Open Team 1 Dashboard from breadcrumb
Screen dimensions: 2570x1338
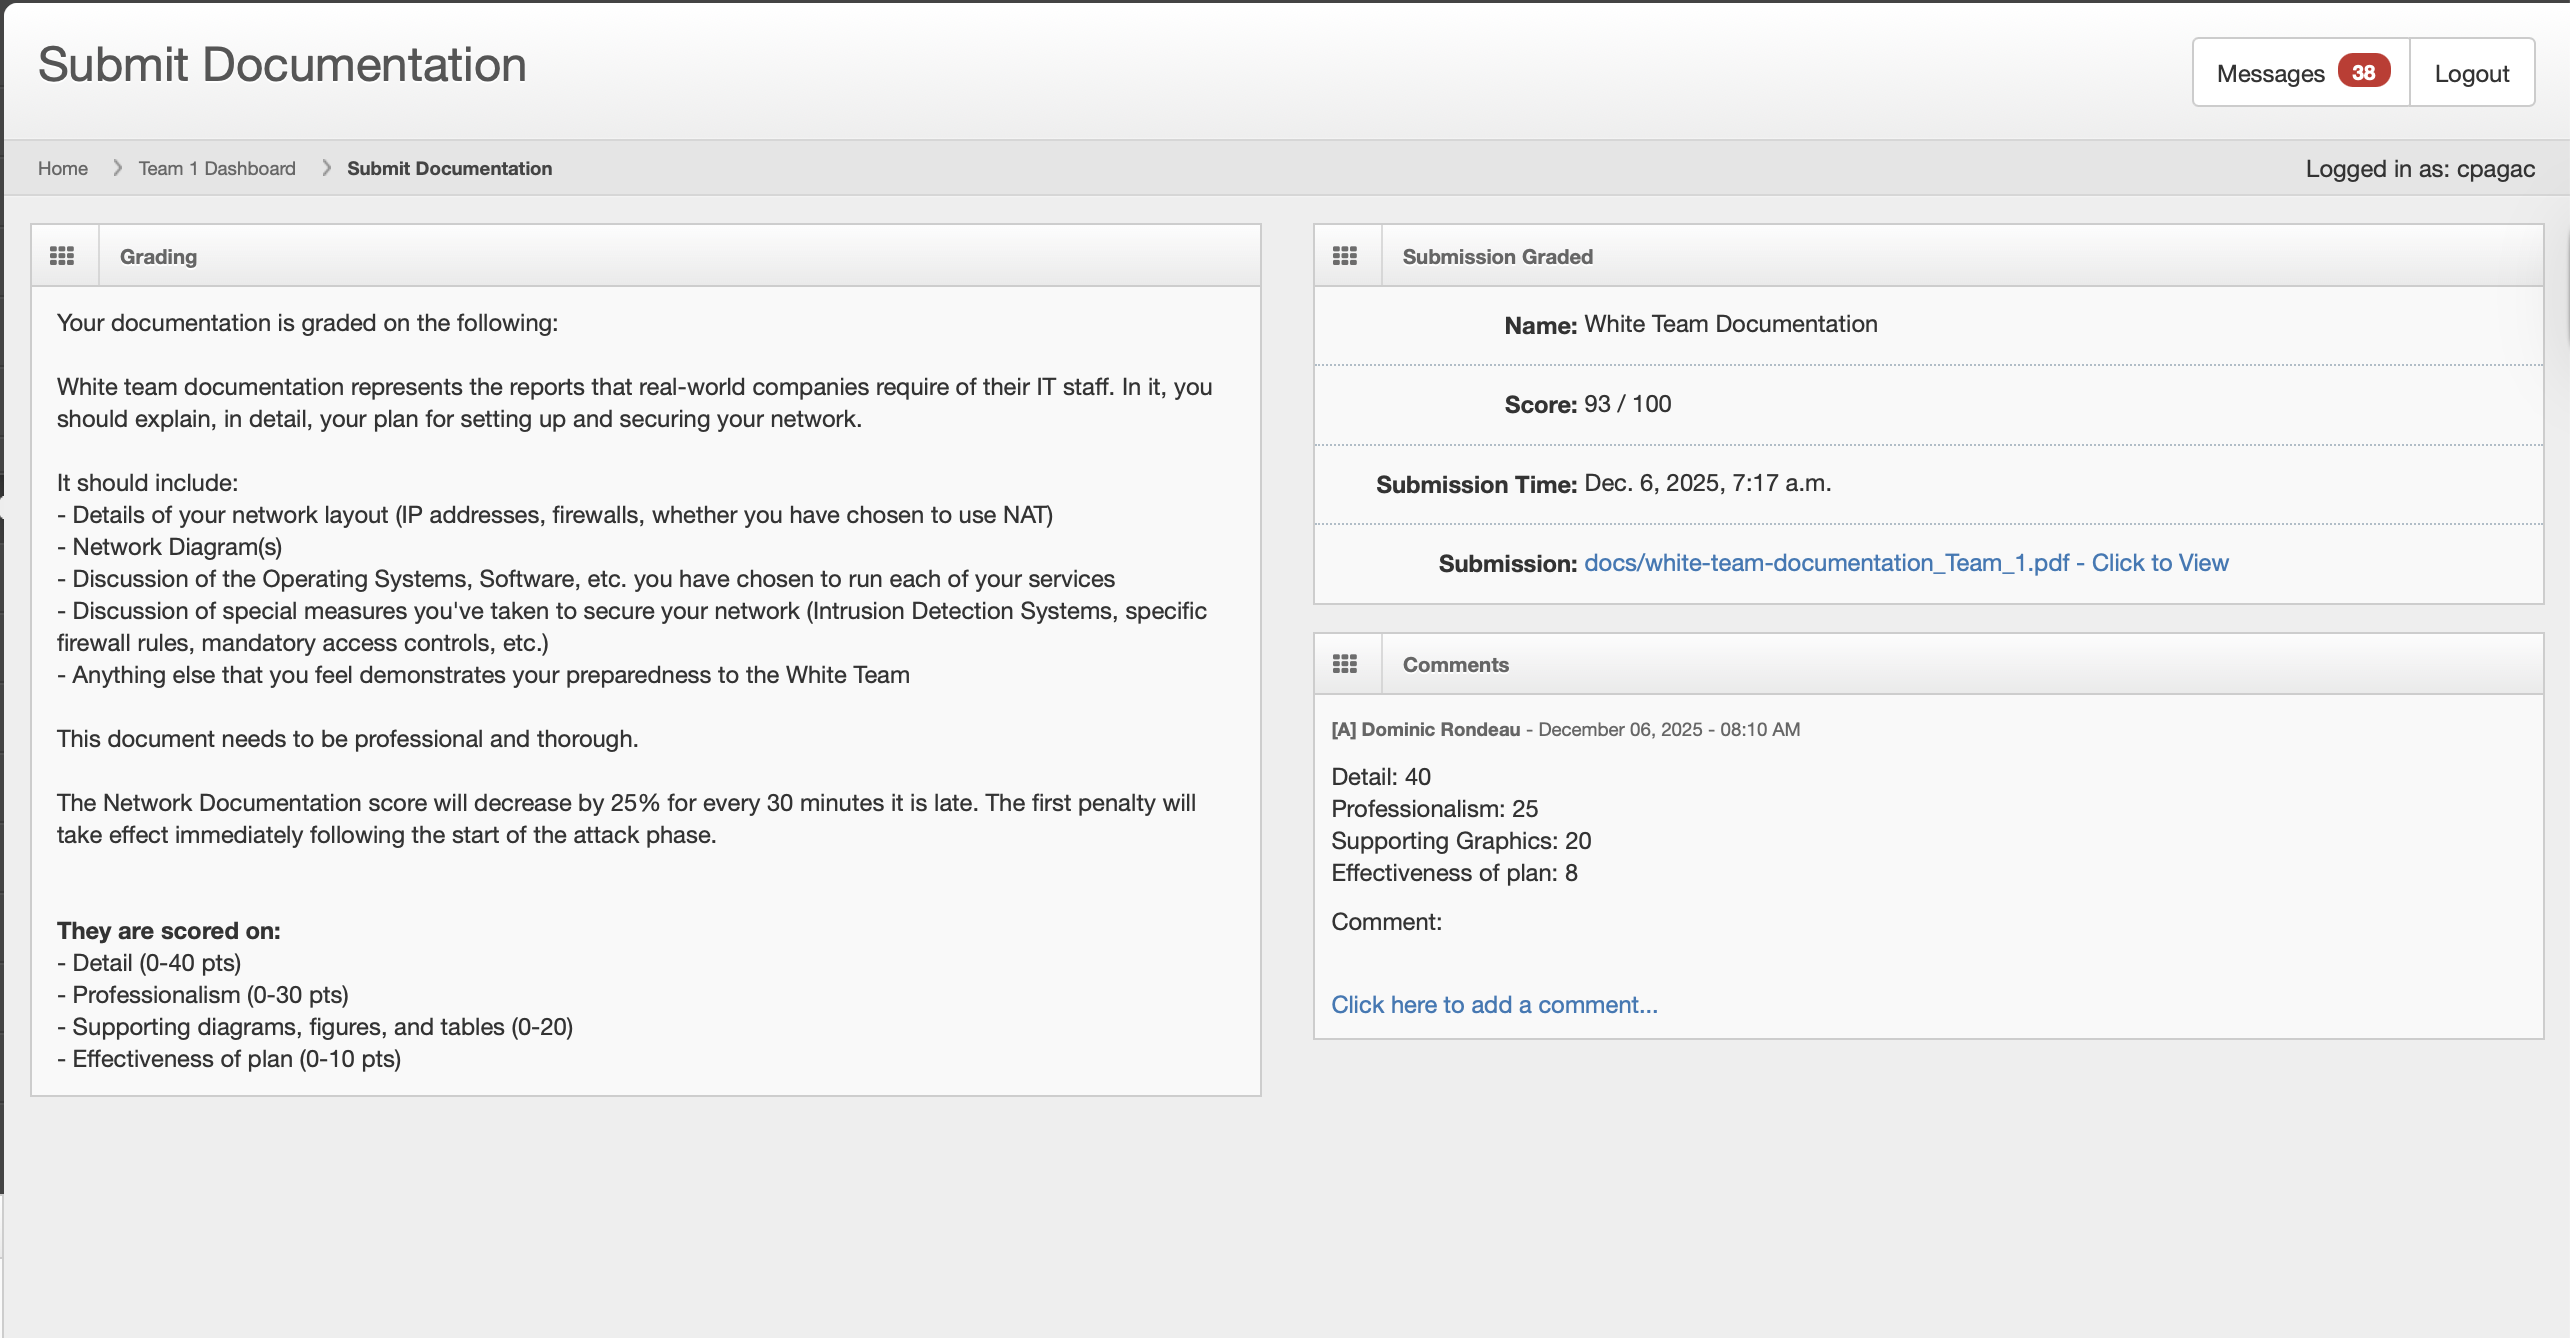[216, 168]
